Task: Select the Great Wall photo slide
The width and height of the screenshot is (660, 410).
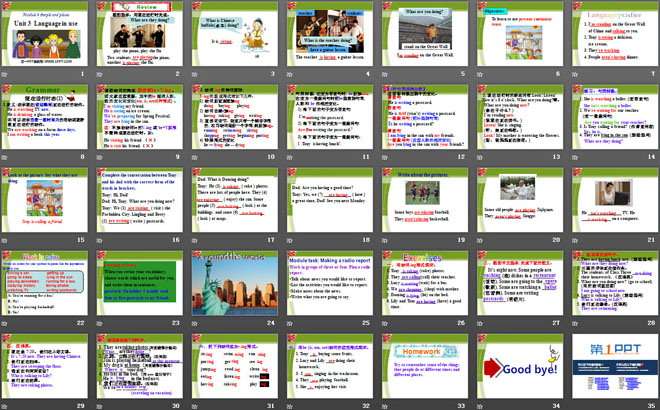Action: (425, 34)
